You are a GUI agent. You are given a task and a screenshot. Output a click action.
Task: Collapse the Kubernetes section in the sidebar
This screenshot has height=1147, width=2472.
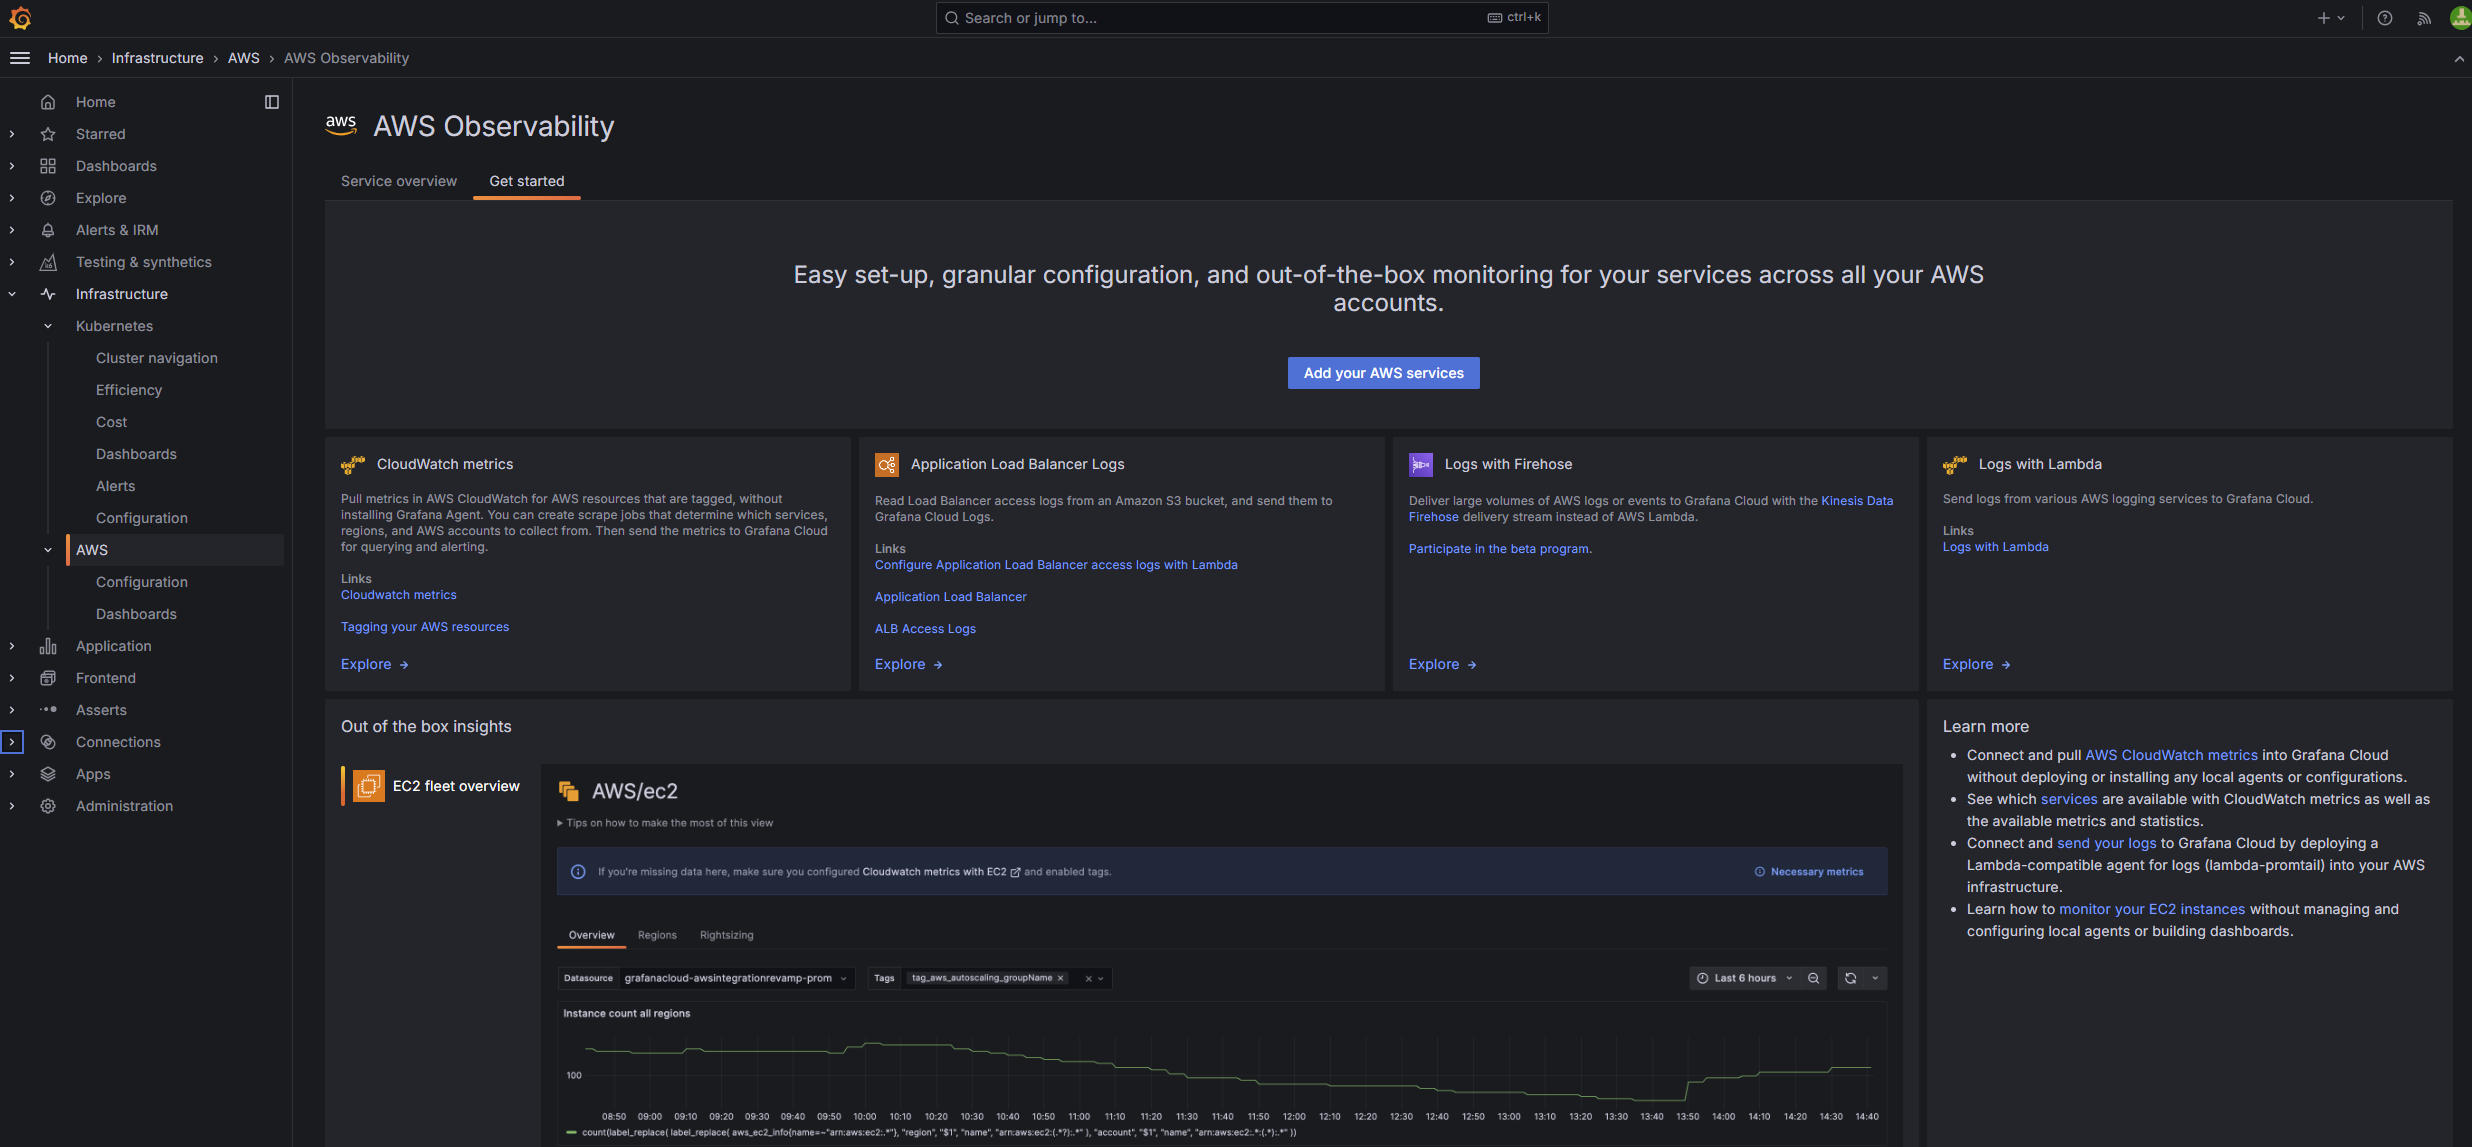47,325
